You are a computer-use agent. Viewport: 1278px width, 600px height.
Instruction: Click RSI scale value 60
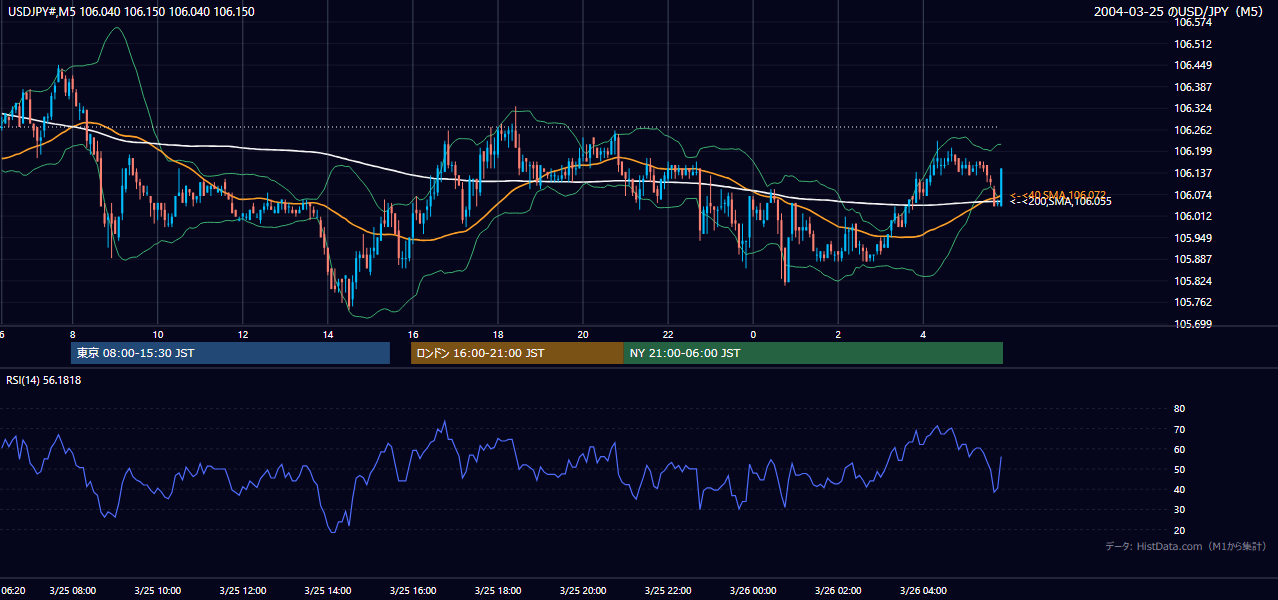pyautogui.click(x=1179, y=449)
